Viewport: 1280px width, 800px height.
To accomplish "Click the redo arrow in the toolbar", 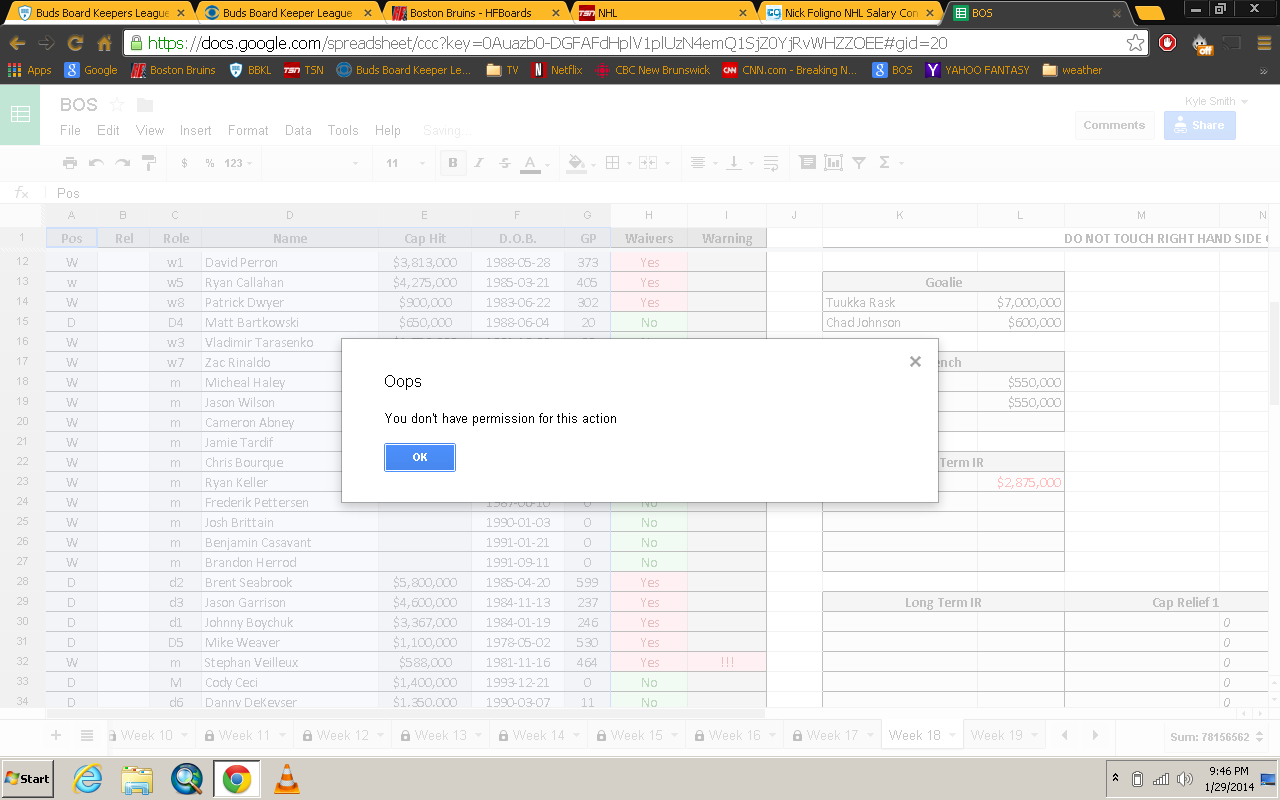I will [x=122, y=163].
